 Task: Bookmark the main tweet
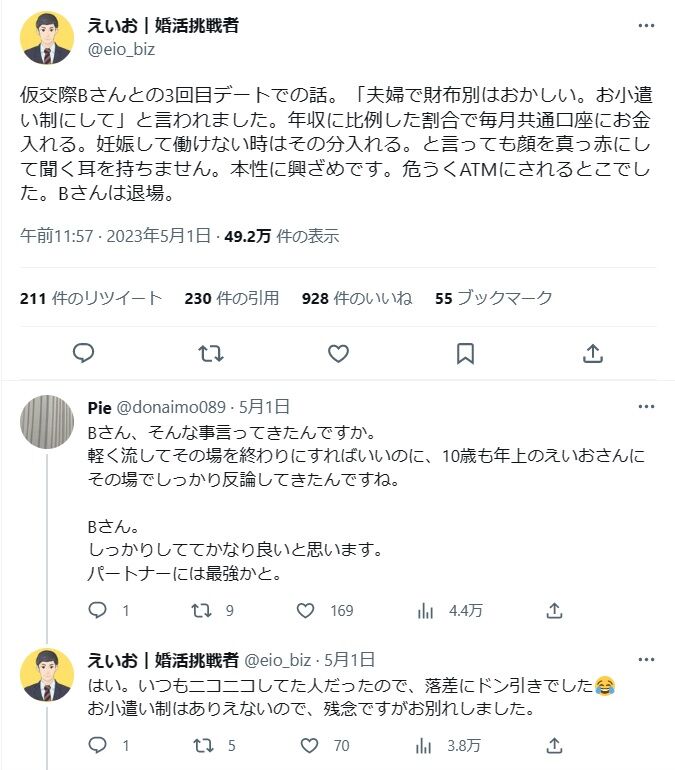tap(465, 353)
